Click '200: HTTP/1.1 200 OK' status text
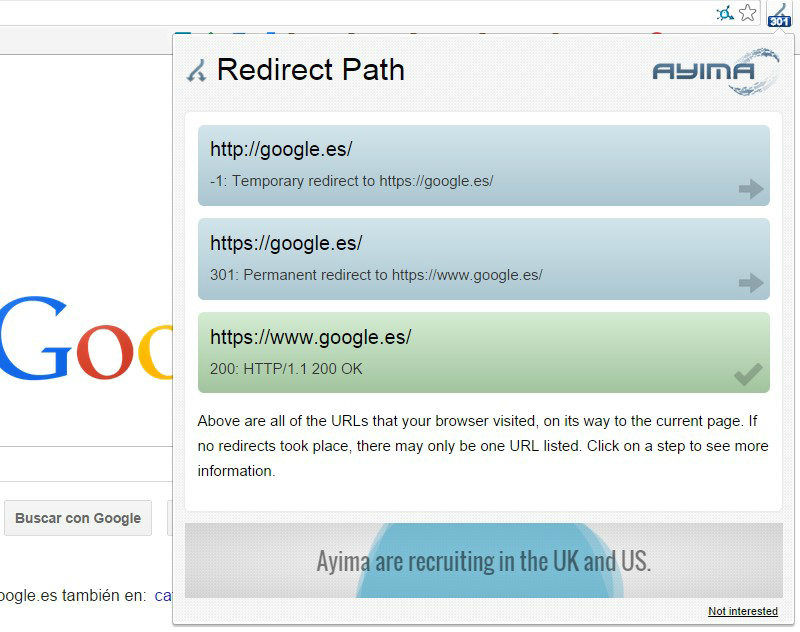This screenshot has height=632, width=800. click(x=286, y=369)
